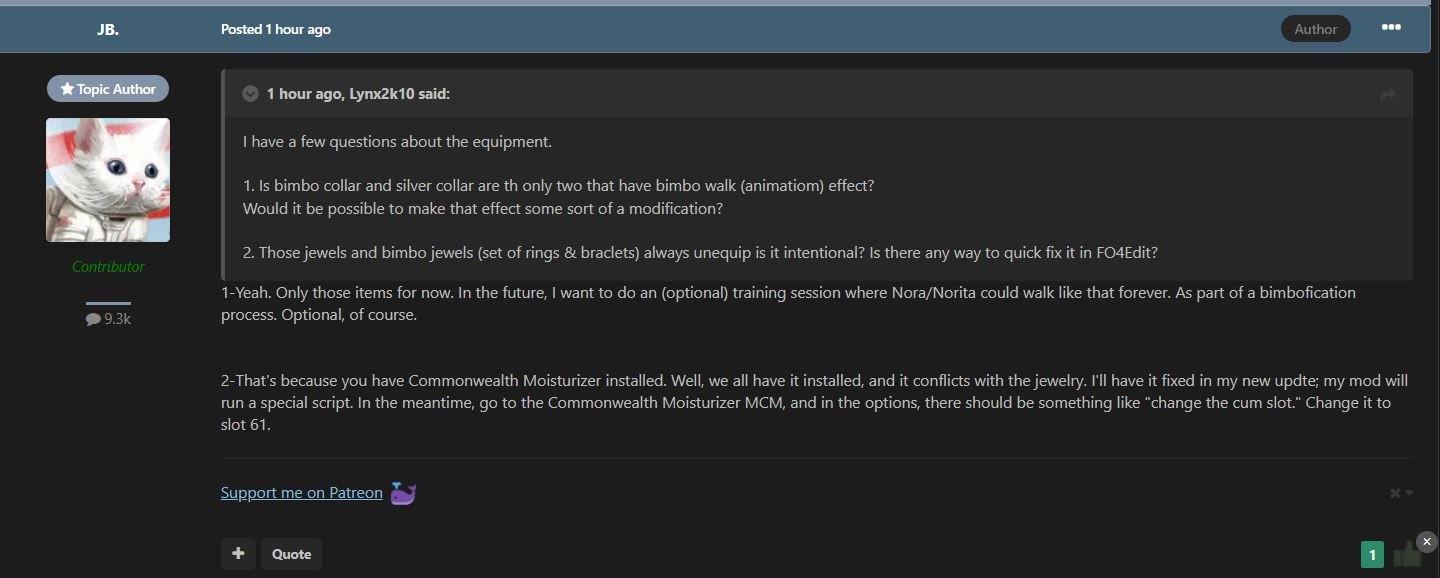This screenshot has width=1440, height=578.
Task: Click the thumbs-up like icon
Action: click(x=1405, y=553)
